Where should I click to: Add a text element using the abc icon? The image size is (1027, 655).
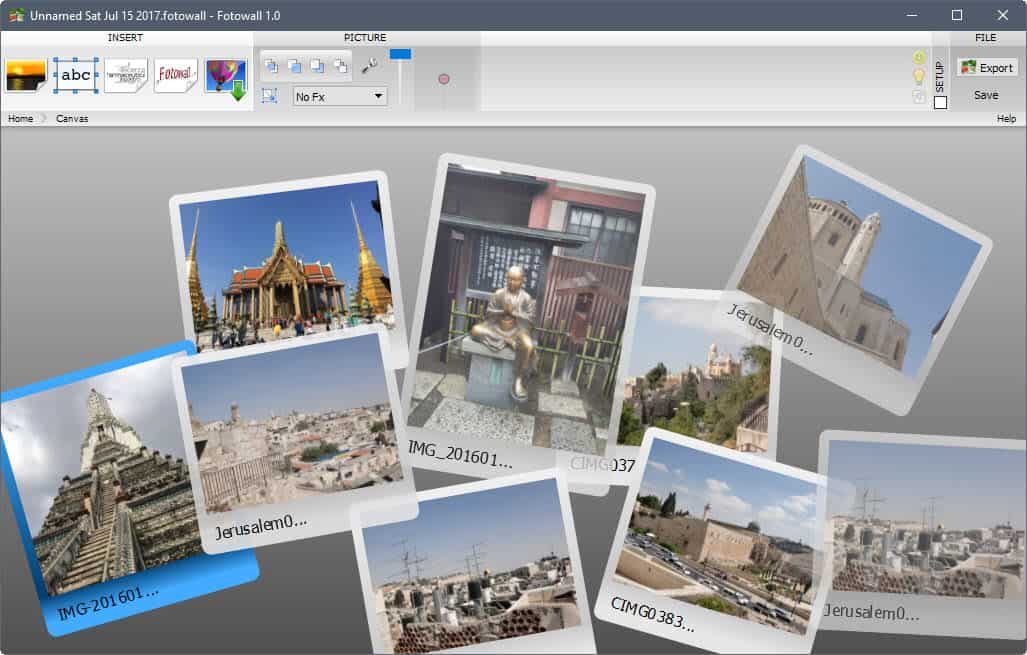click(75, 74)
